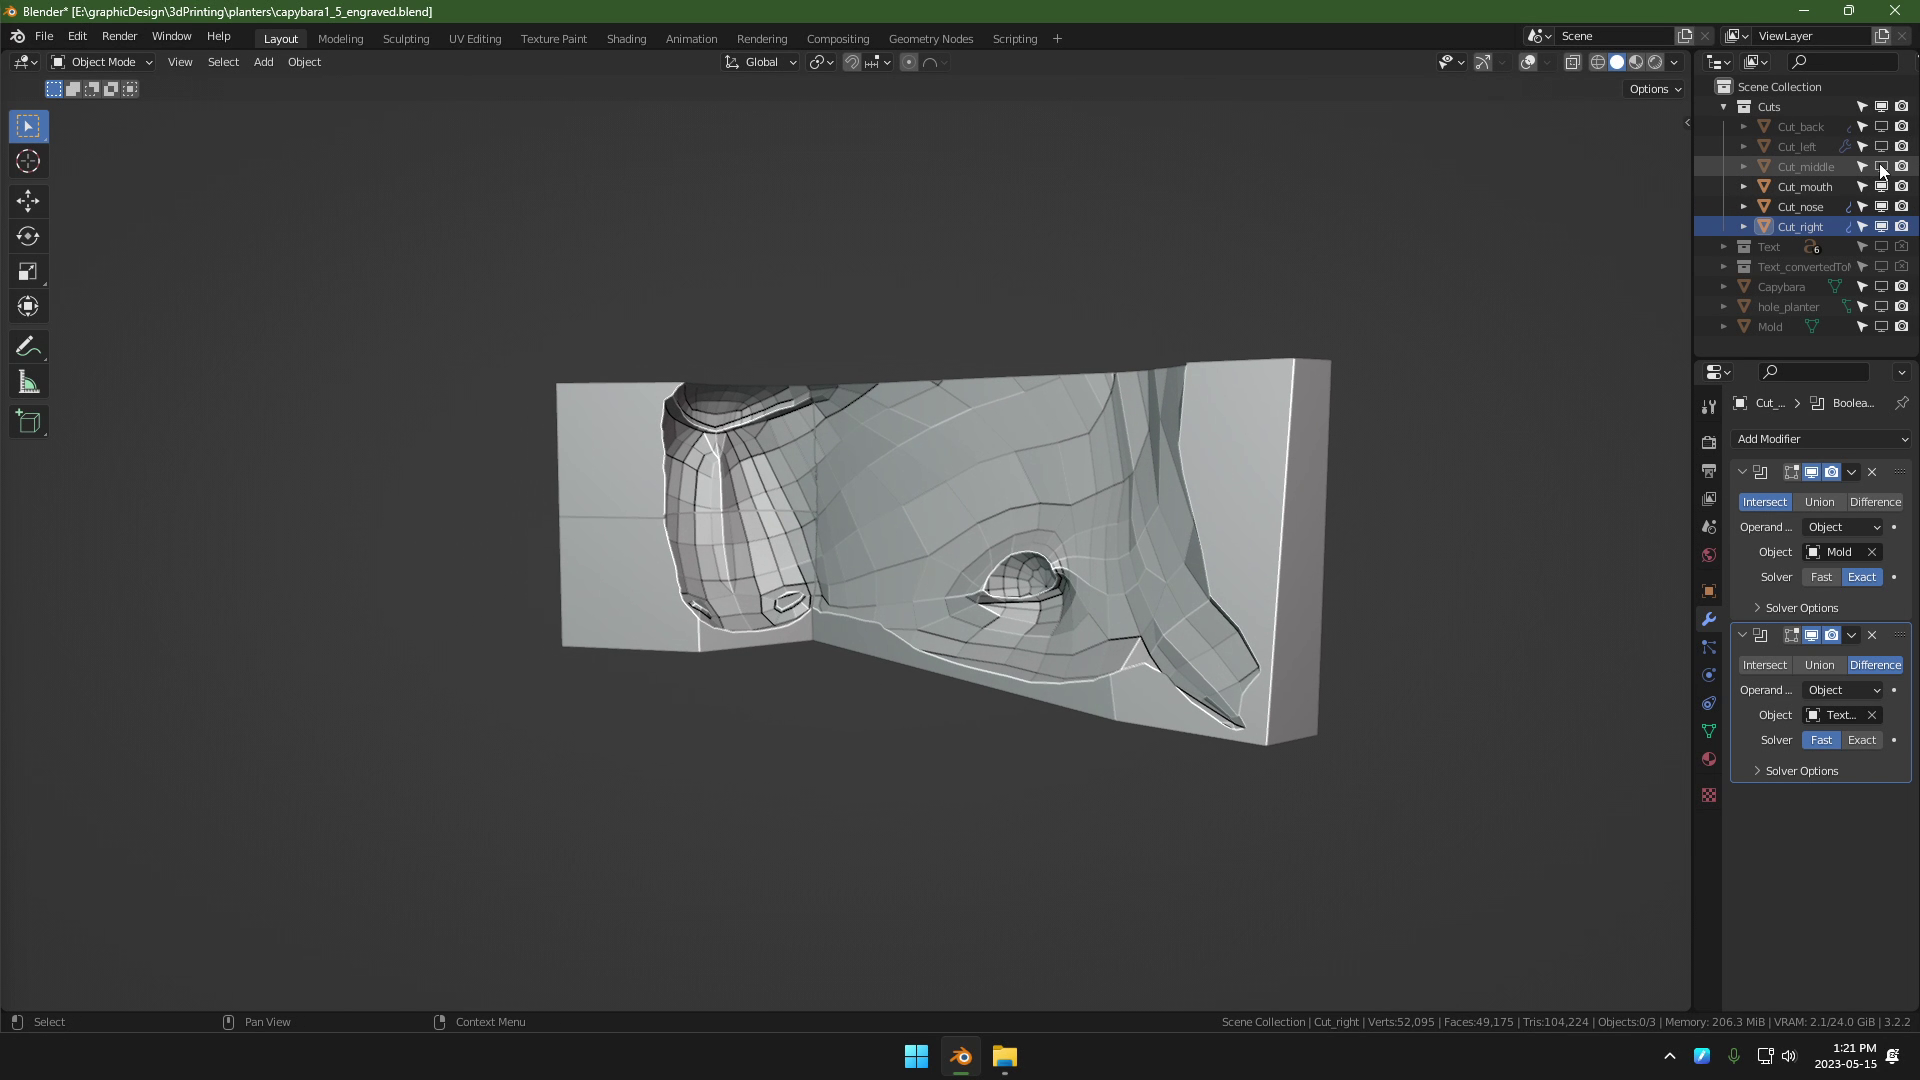Switch to the UV Editing workspace tab
1920x1080 pixels.
pyautogui.click(x=475, y=39)
